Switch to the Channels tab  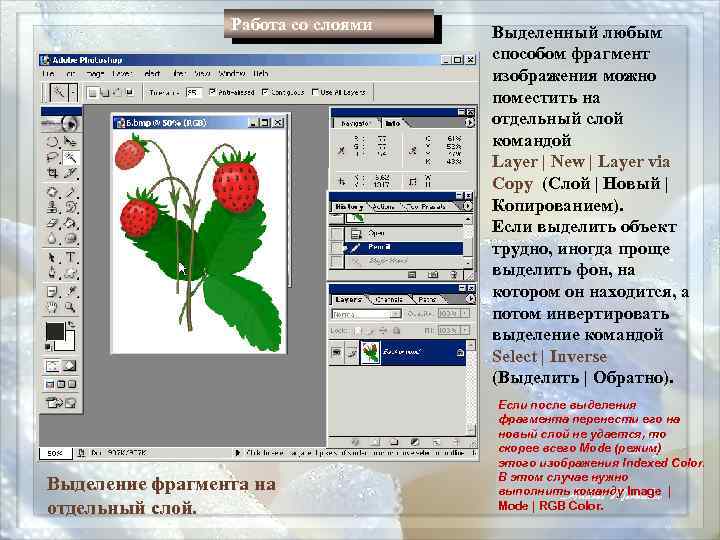(389, 299)
